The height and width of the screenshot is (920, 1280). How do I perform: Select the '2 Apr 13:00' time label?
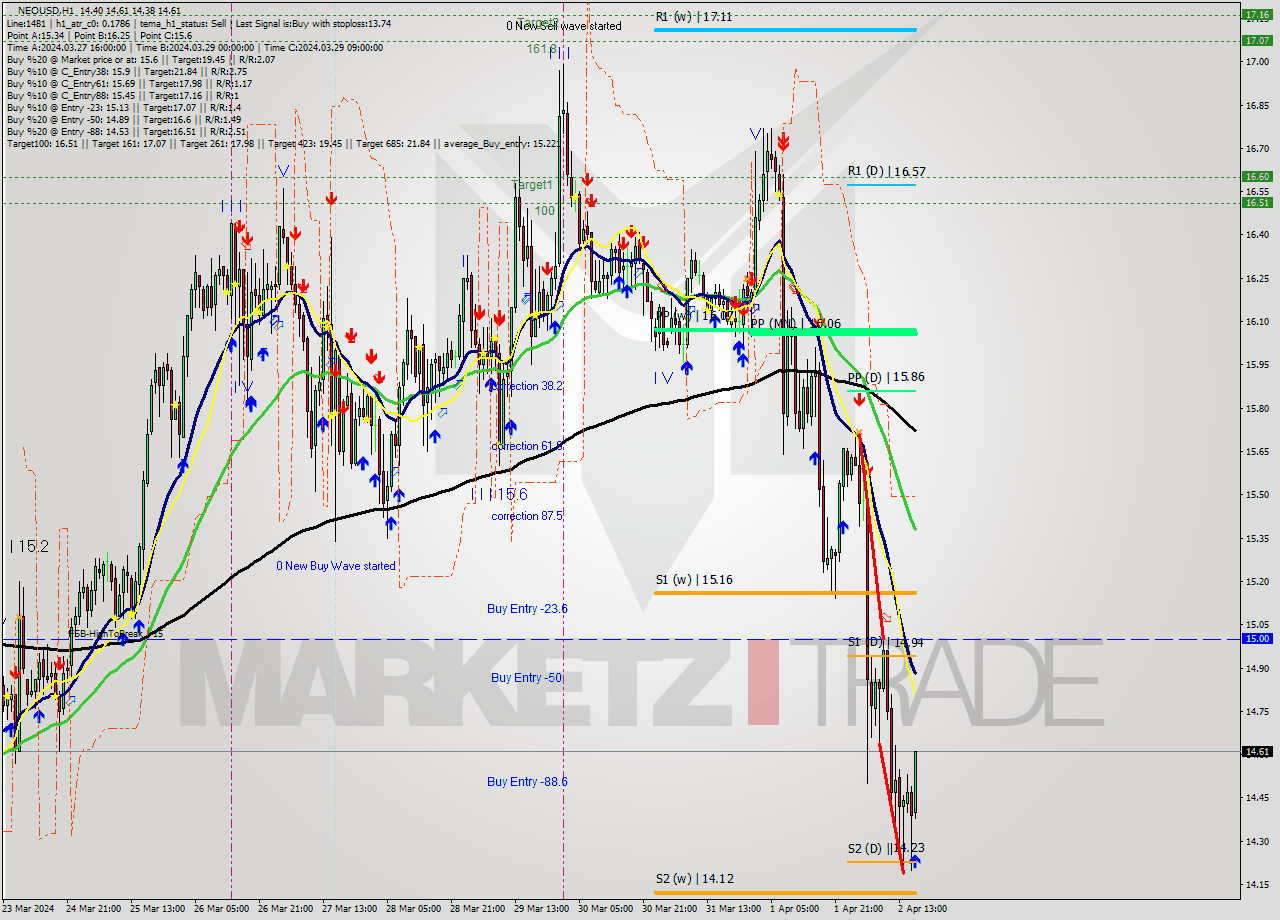[x=922, y=909]
